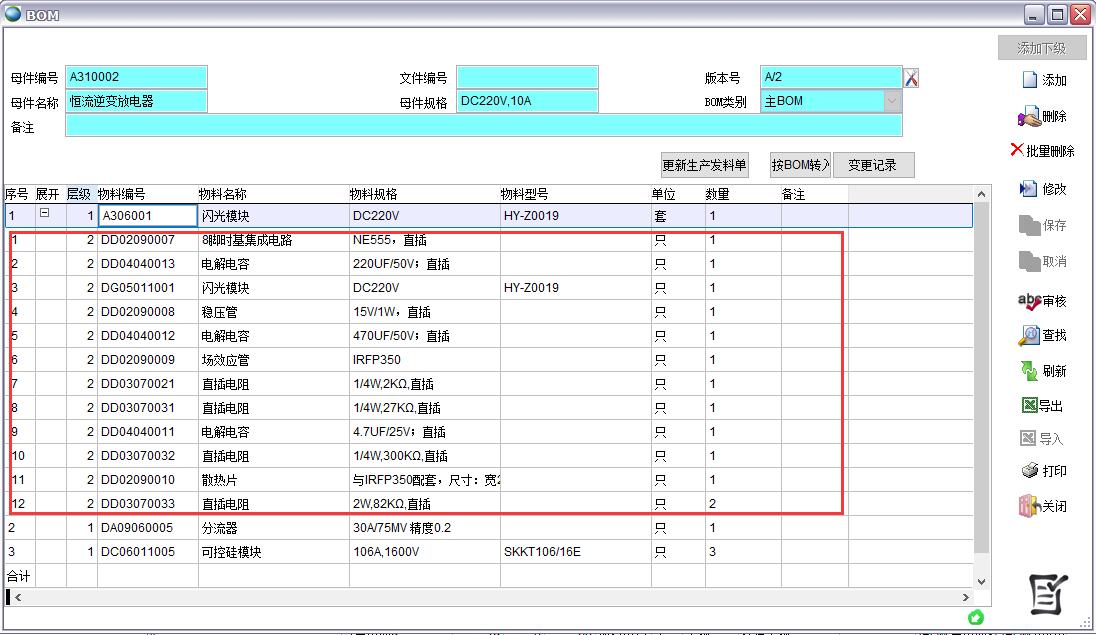
Task: Print the BOM using 打印 icon
Action: click(x=1043, y=471)
